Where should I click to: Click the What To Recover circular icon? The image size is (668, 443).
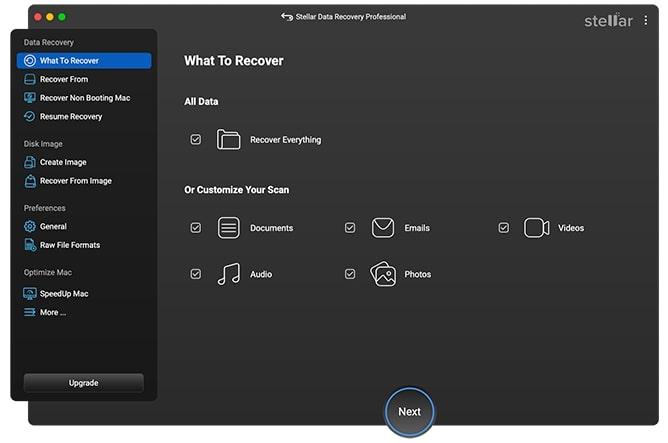tap(30, 60)
